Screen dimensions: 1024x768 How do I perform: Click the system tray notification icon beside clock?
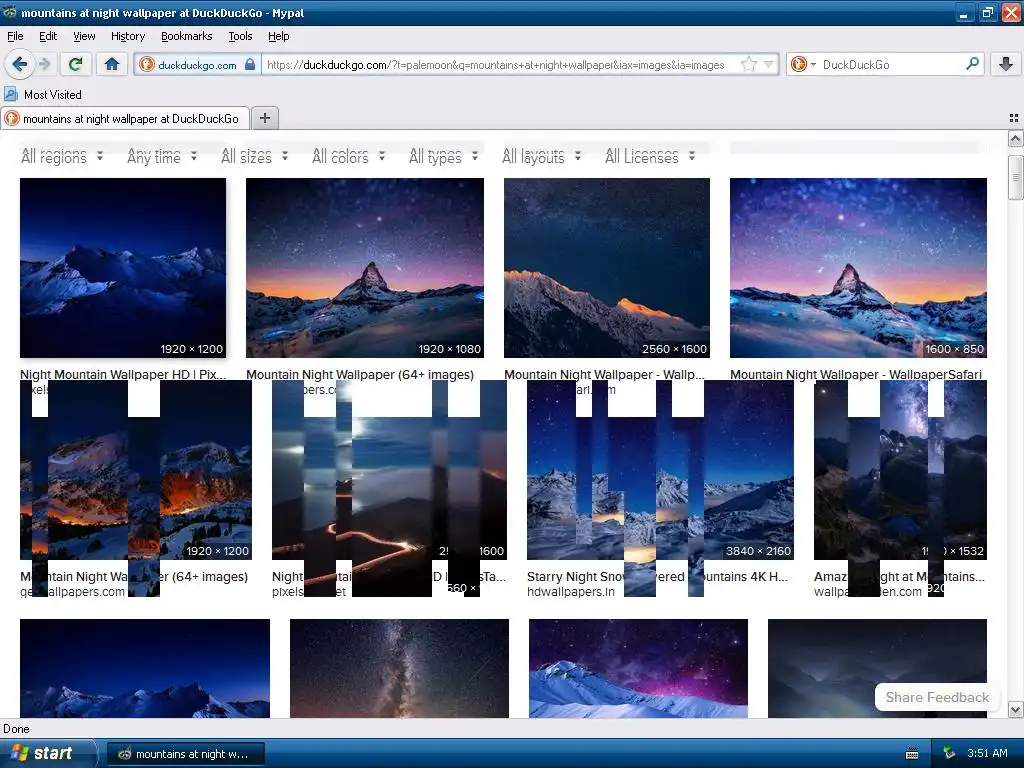[950, 753]
